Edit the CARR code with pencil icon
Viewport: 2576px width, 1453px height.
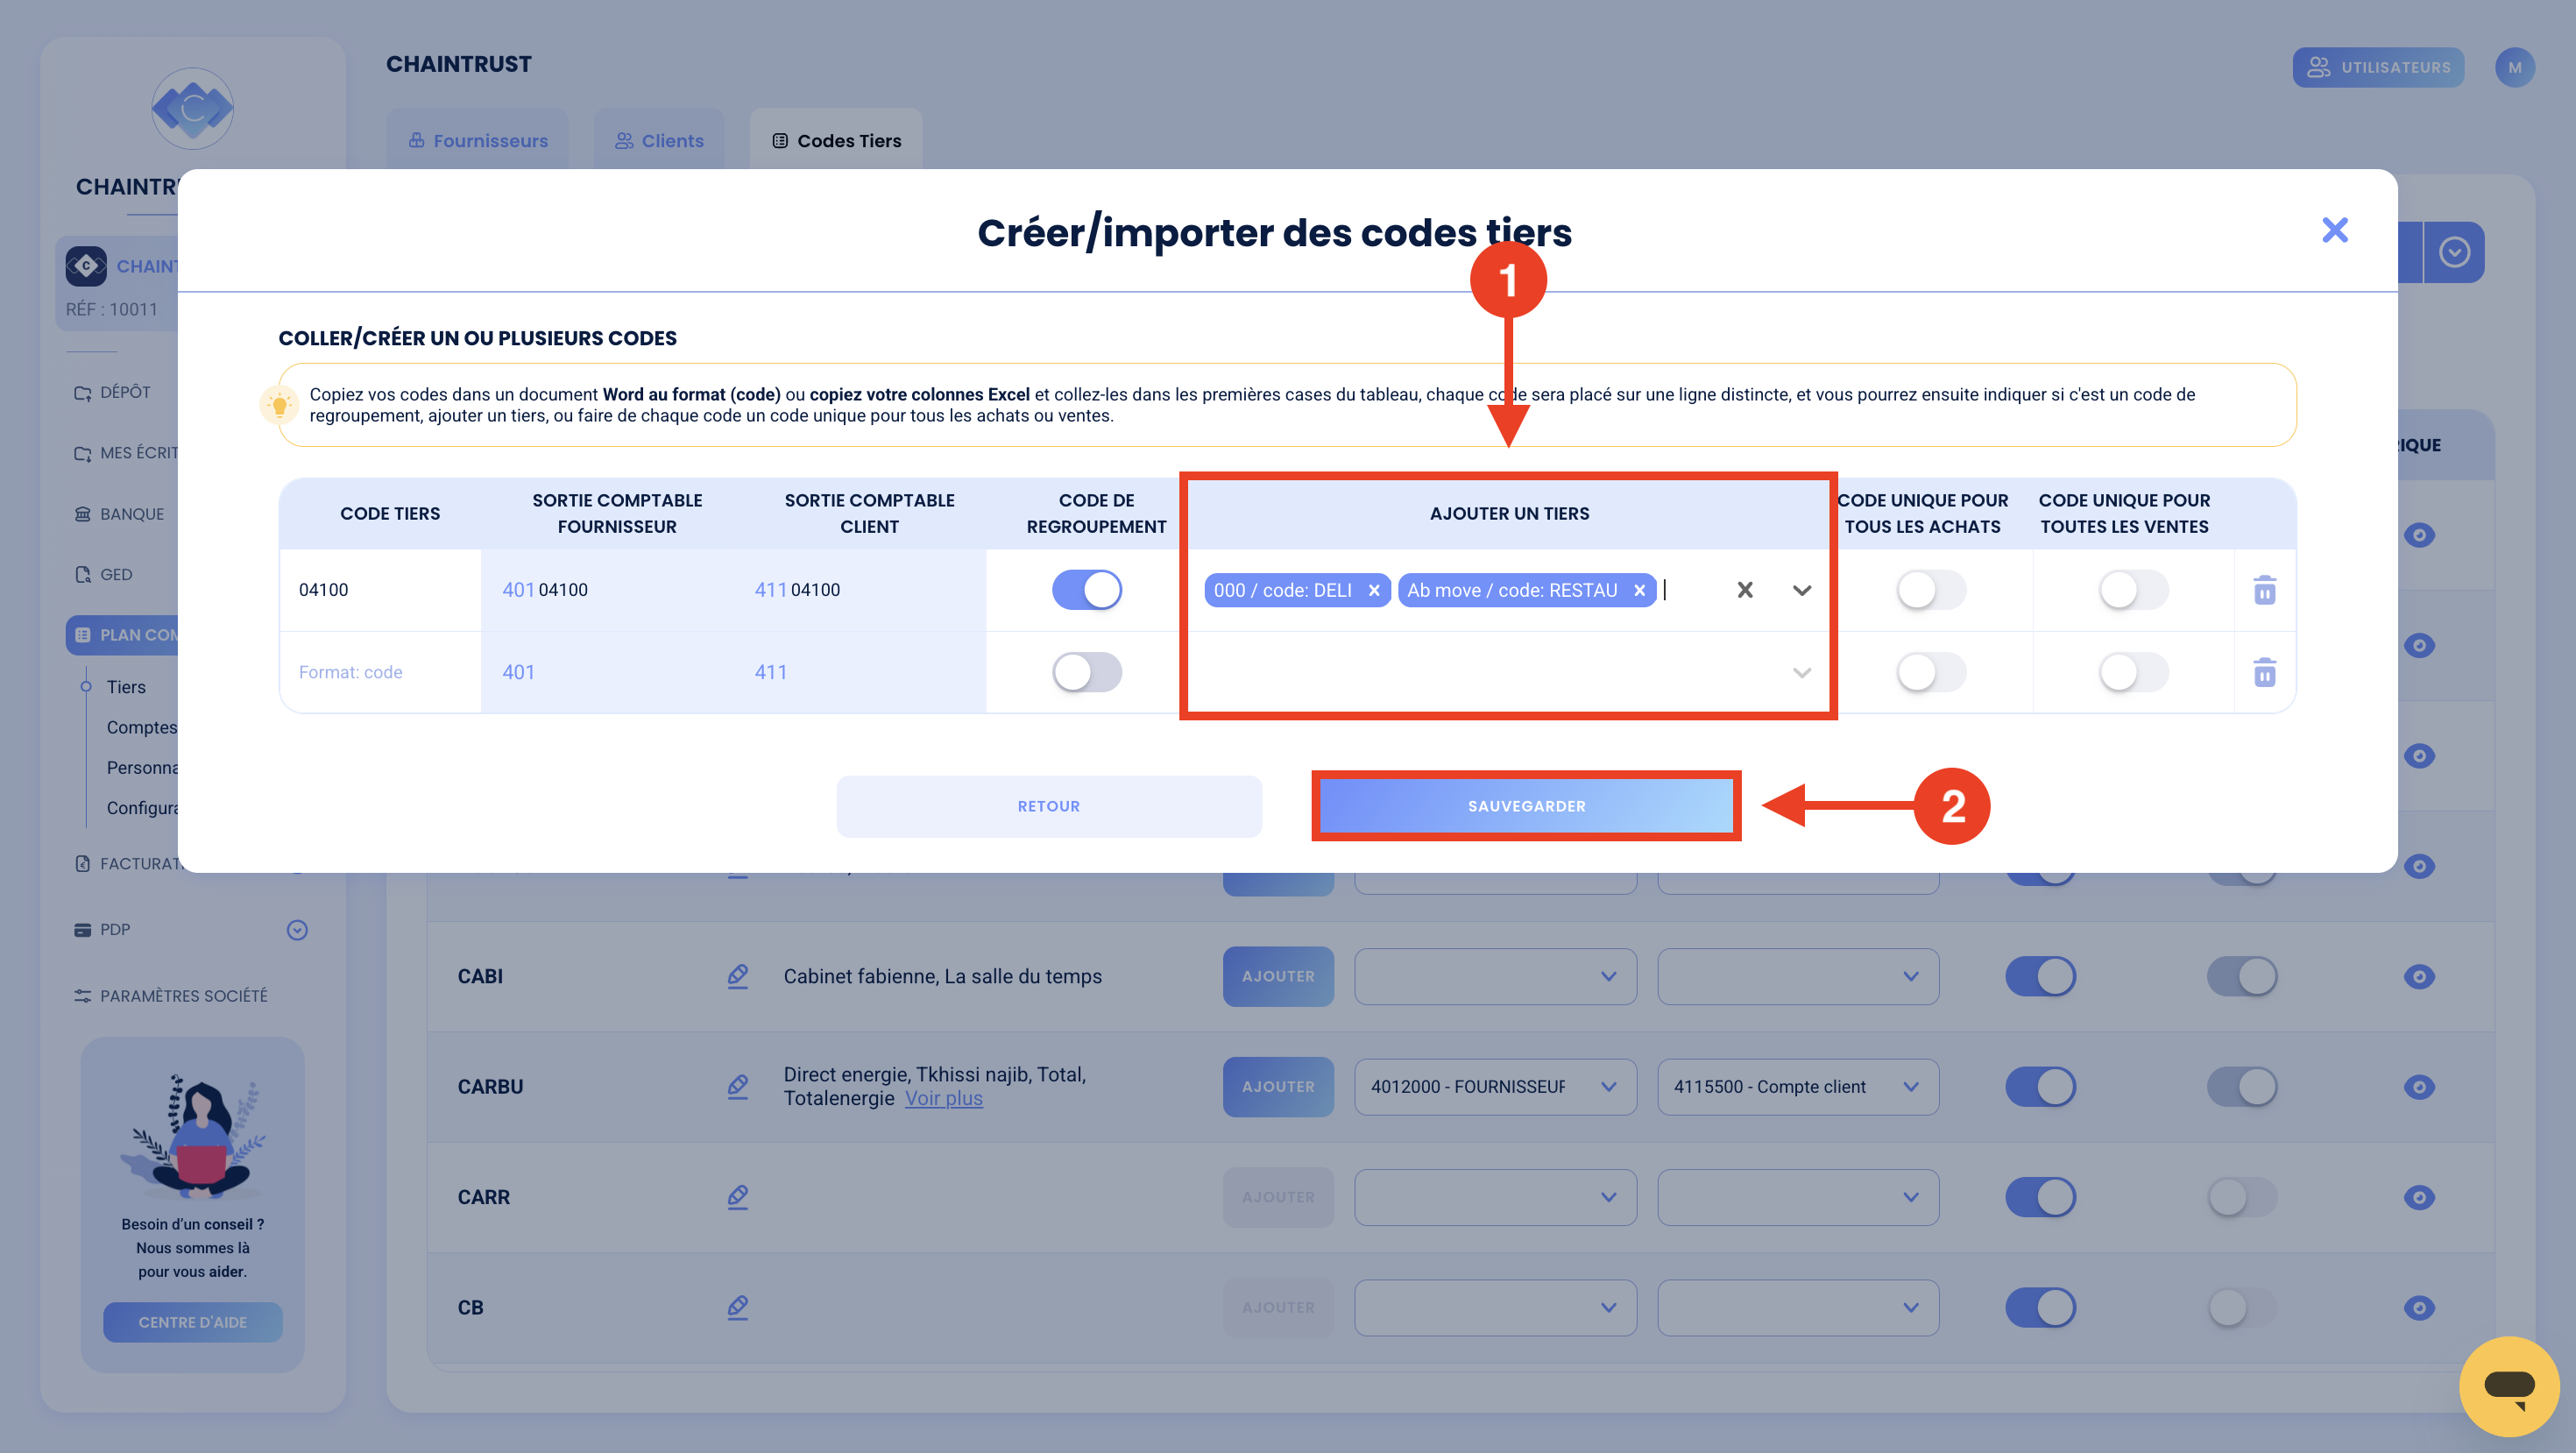[x=738, y=1196]
